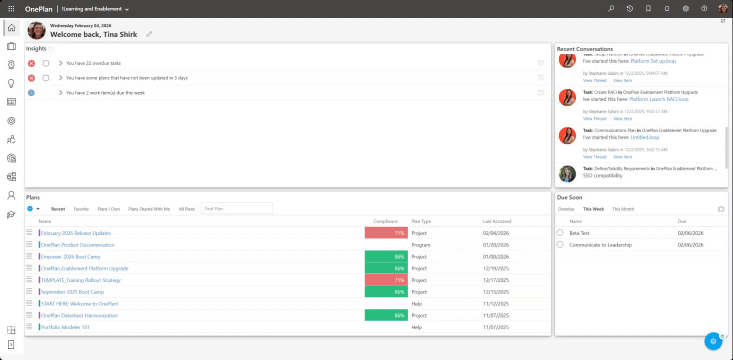Open the graduation cap learning icon
The height and width of the screenshot is (360, 733).
(11, 215)
